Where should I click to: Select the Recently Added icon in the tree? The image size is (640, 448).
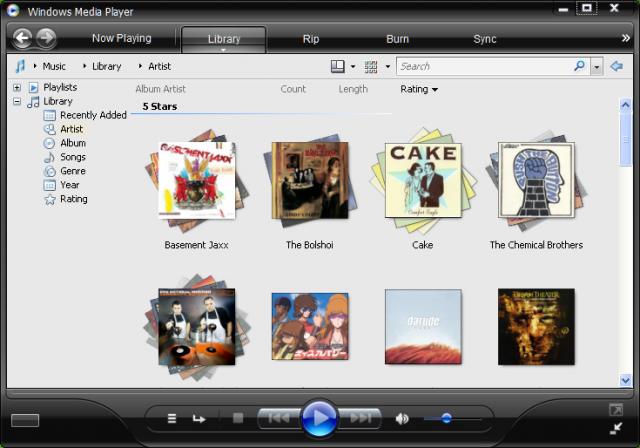pos(49,115)
